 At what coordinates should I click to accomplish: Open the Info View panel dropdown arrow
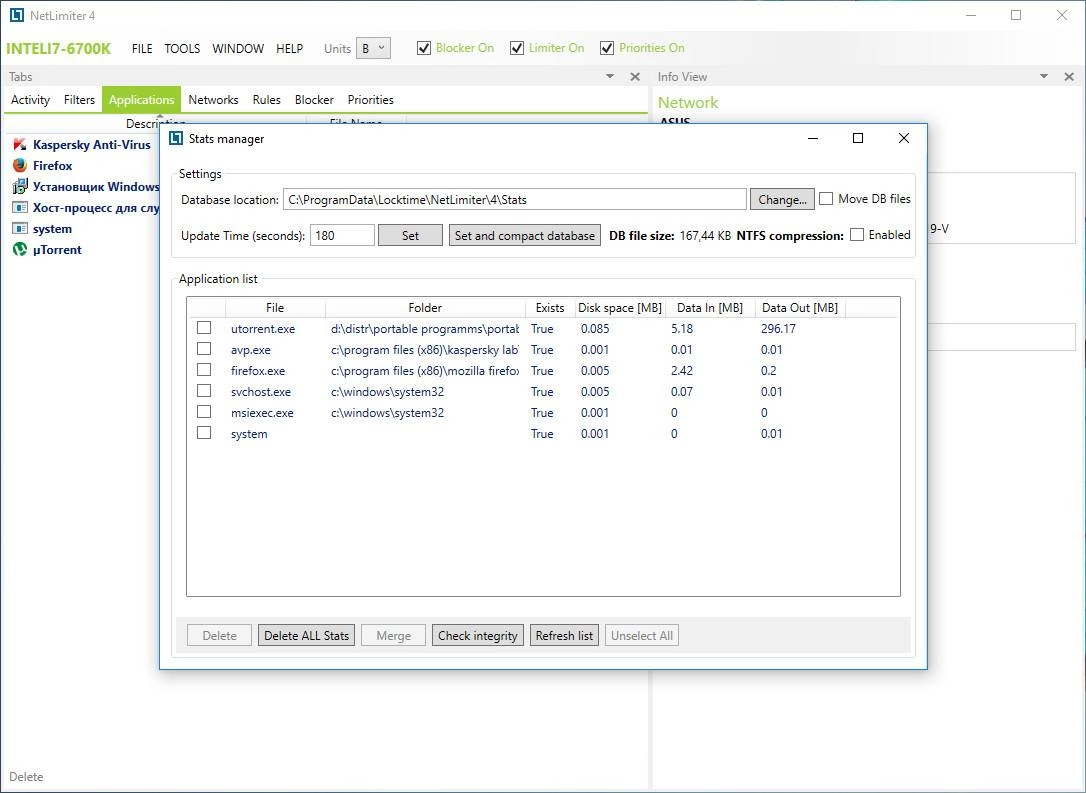1044,77
